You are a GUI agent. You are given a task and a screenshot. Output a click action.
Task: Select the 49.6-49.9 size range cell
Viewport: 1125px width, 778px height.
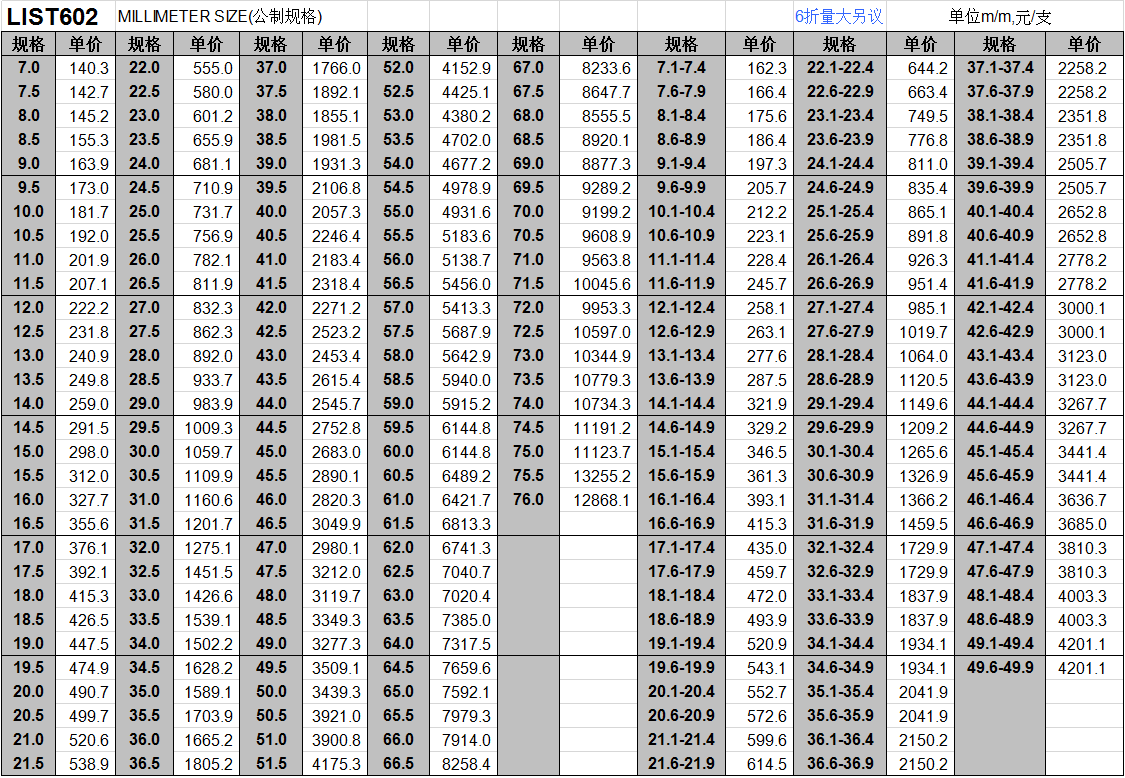tap(999, 668)
